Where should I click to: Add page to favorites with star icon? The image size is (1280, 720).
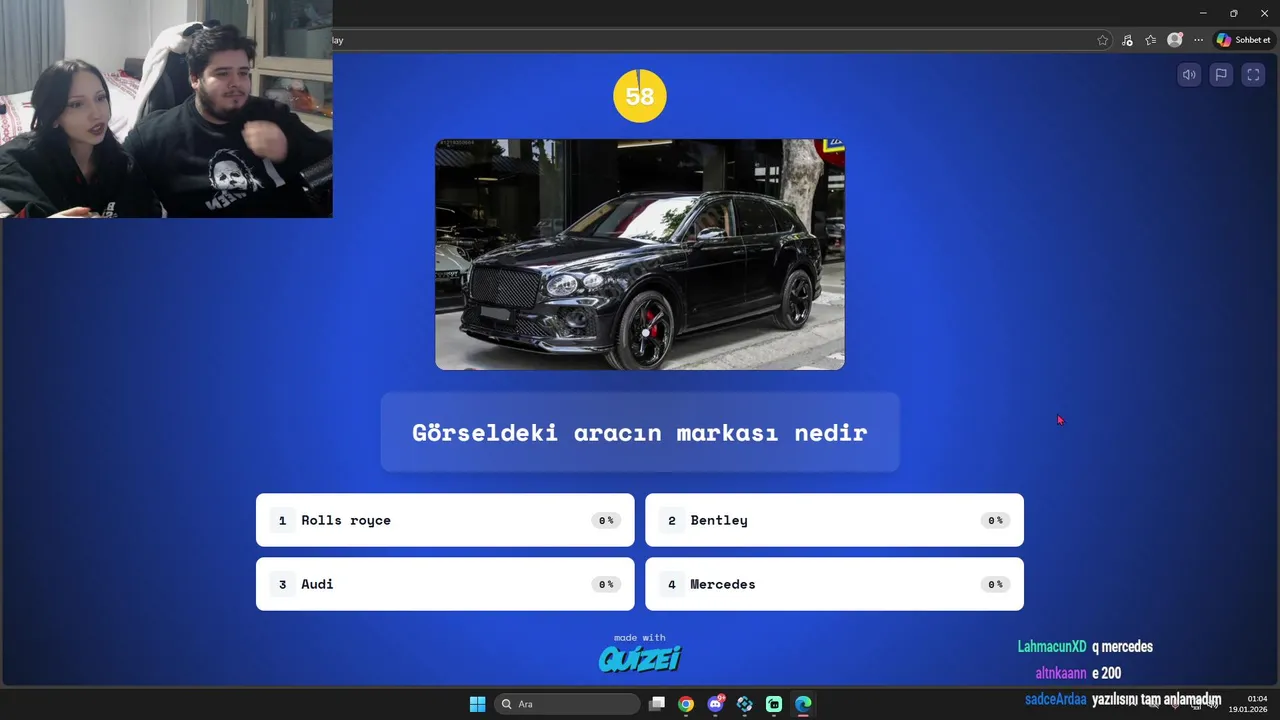[1103, 40]
